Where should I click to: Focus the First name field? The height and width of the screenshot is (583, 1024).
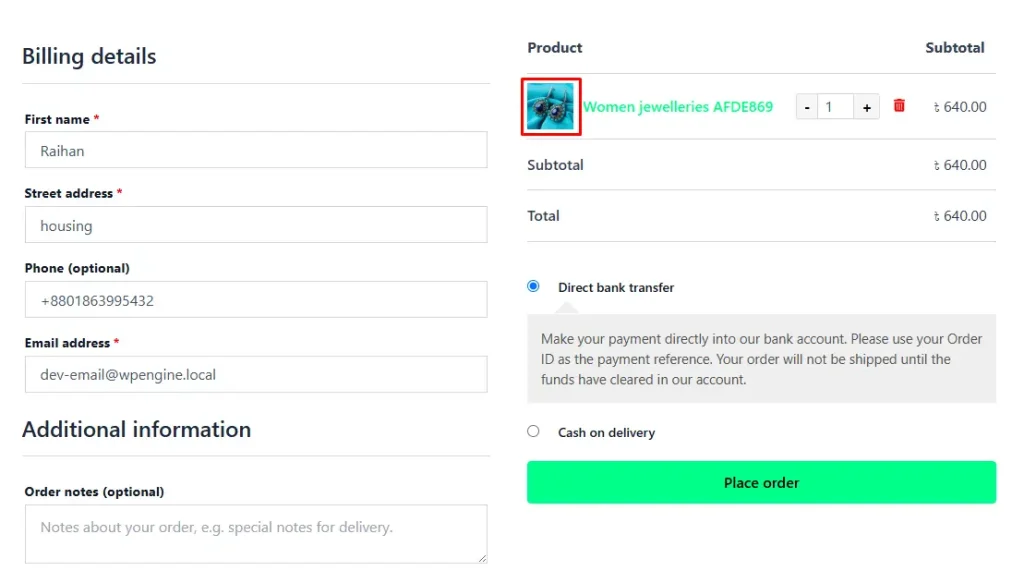click(x=256, y=150)
